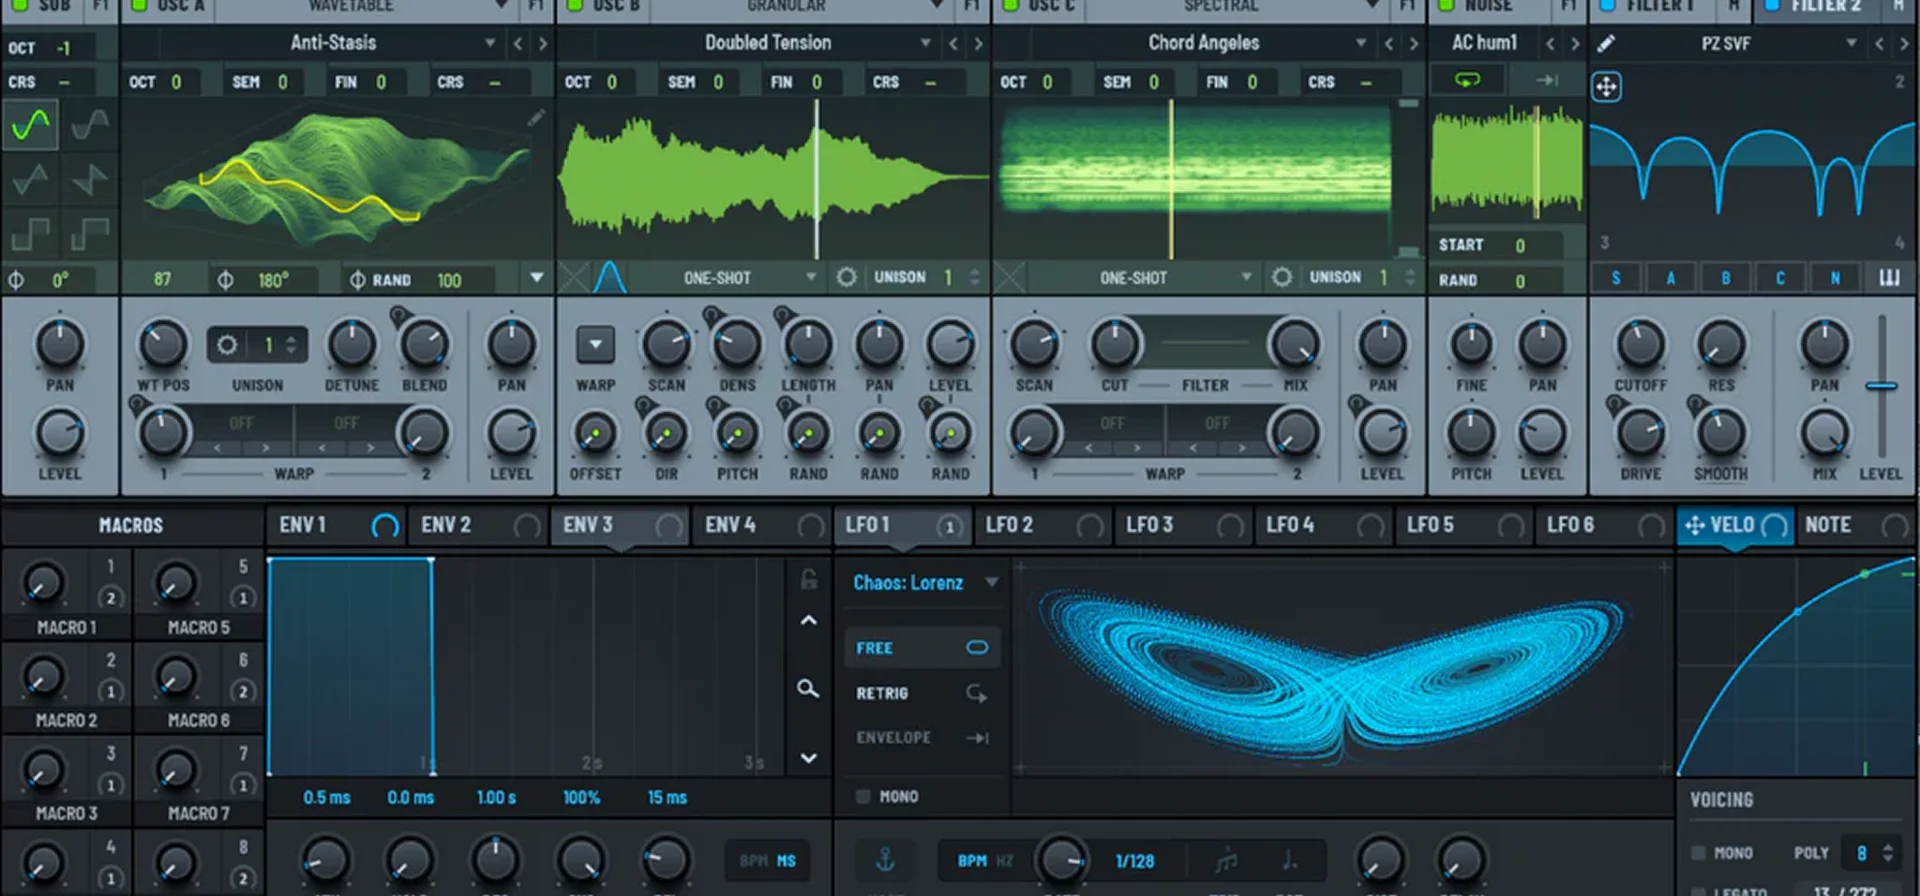Select the ENVELOPE LFO trigger mode

point(921,738)
